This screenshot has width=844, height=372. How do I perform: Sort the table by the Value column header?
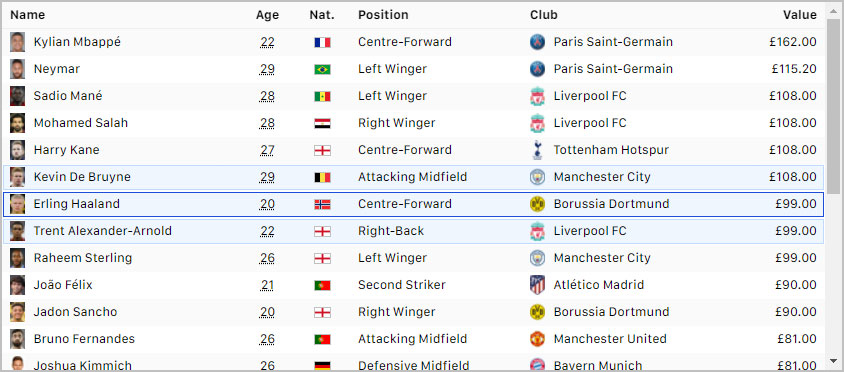[x=799, y=15]
